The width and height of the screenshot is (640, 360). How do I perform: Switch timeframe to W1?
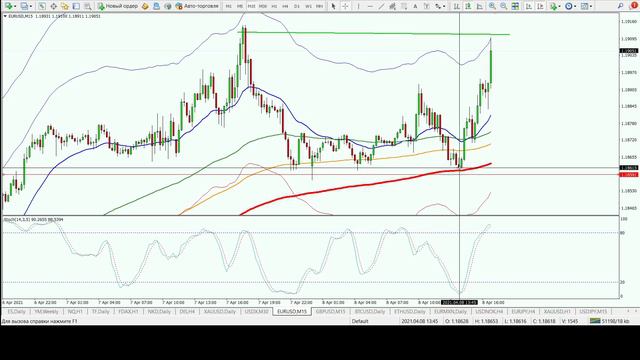pyautogui.click(x=308, y=6)
